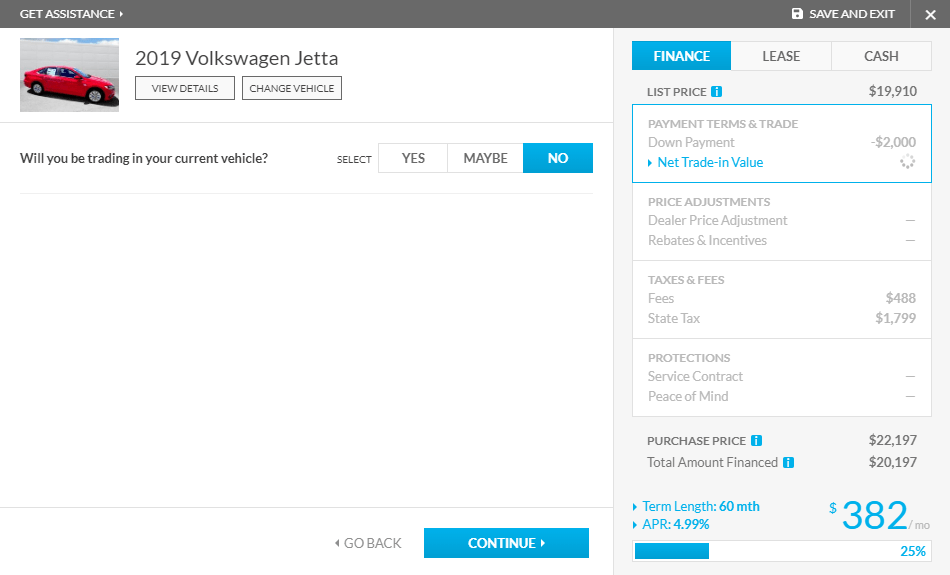Click Save and Exit text
The height and width of the screenshot is (575, 950).
[x=852, y=13]
